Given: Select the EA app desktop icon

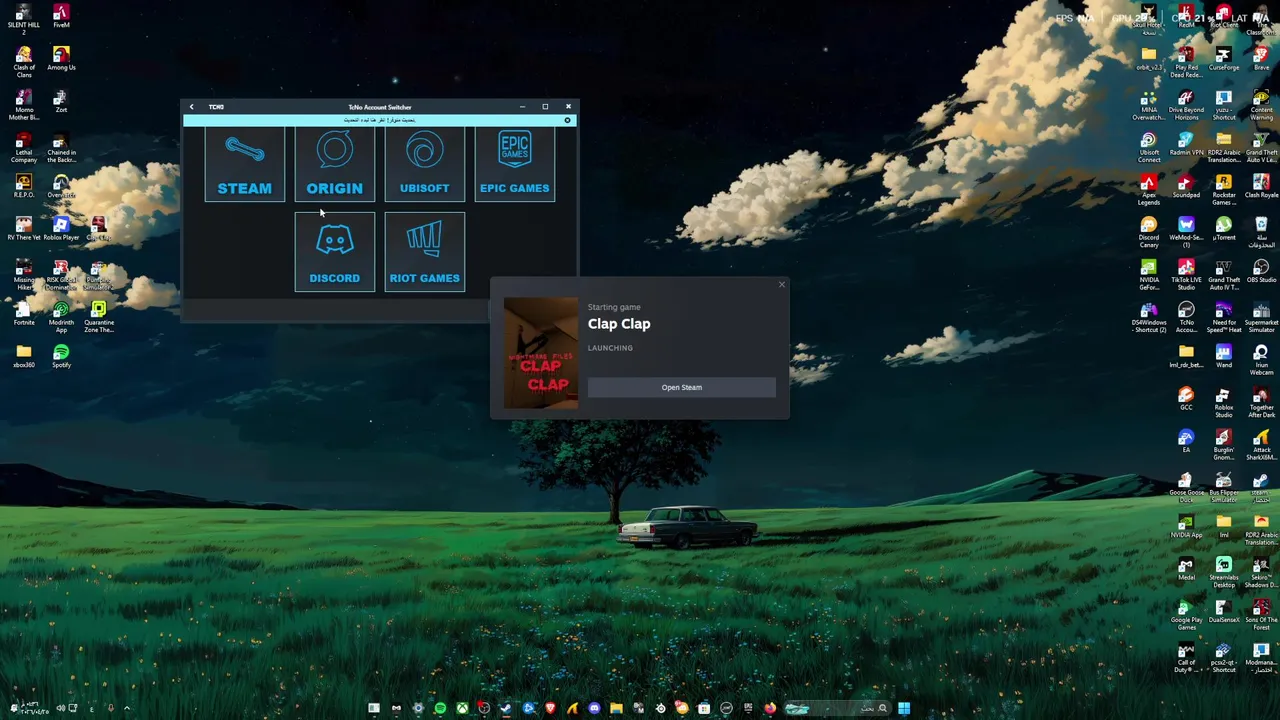Looking at the screenshot, I should pyautogui.click(x=1186, y=441).
